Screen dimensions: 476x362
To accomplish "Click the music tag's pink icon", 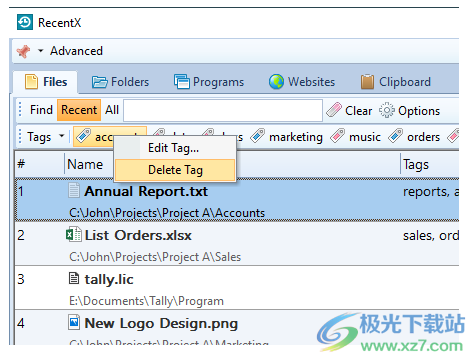I will click(337, 136).
